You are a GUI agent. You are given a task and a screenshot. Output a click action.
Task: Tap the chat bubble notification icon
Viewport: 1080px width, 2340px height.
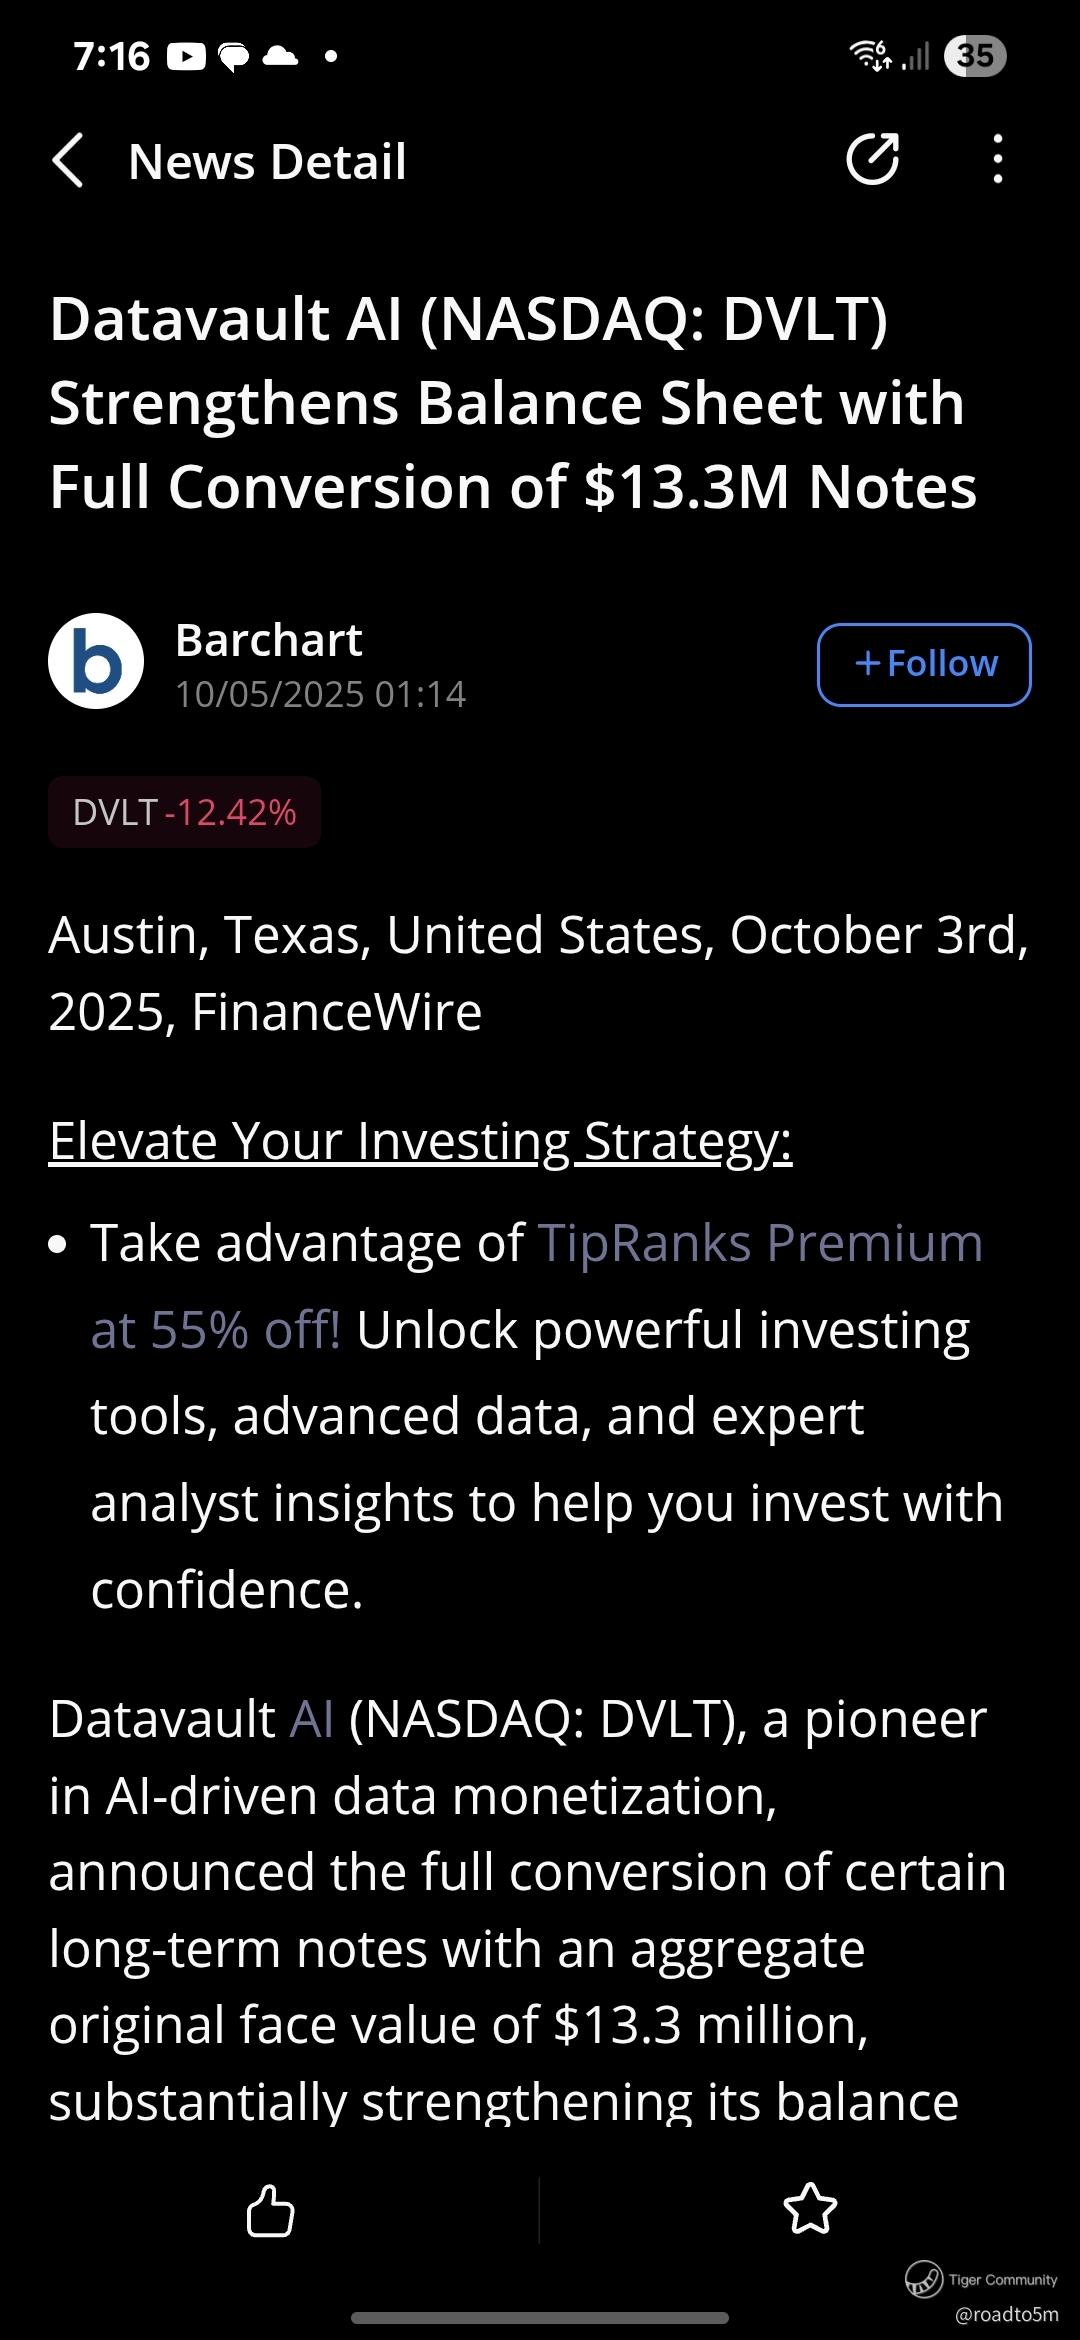tap(233, 57)
